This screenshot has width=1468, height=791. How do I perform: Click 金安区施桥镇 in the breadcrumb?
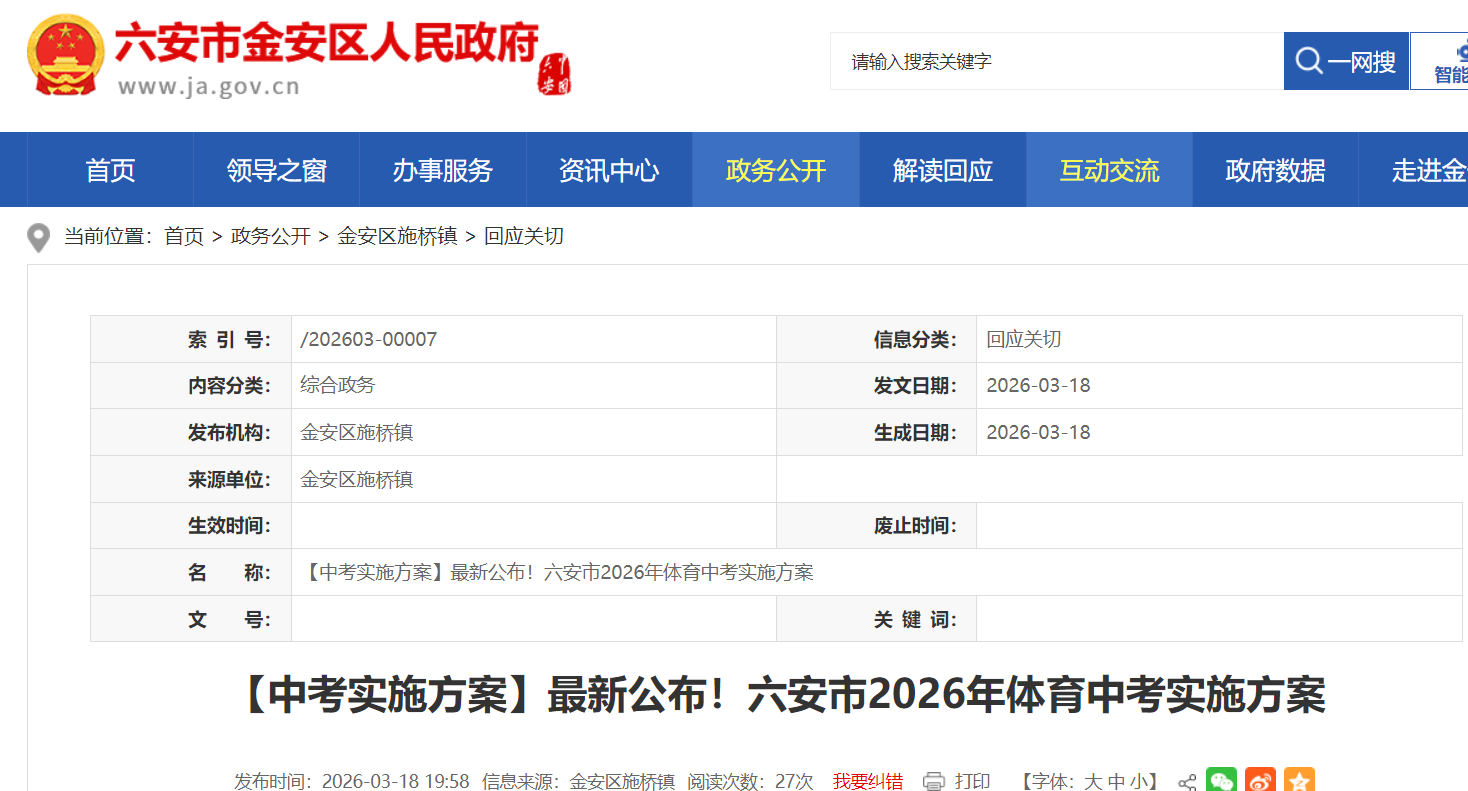point(397,237)
